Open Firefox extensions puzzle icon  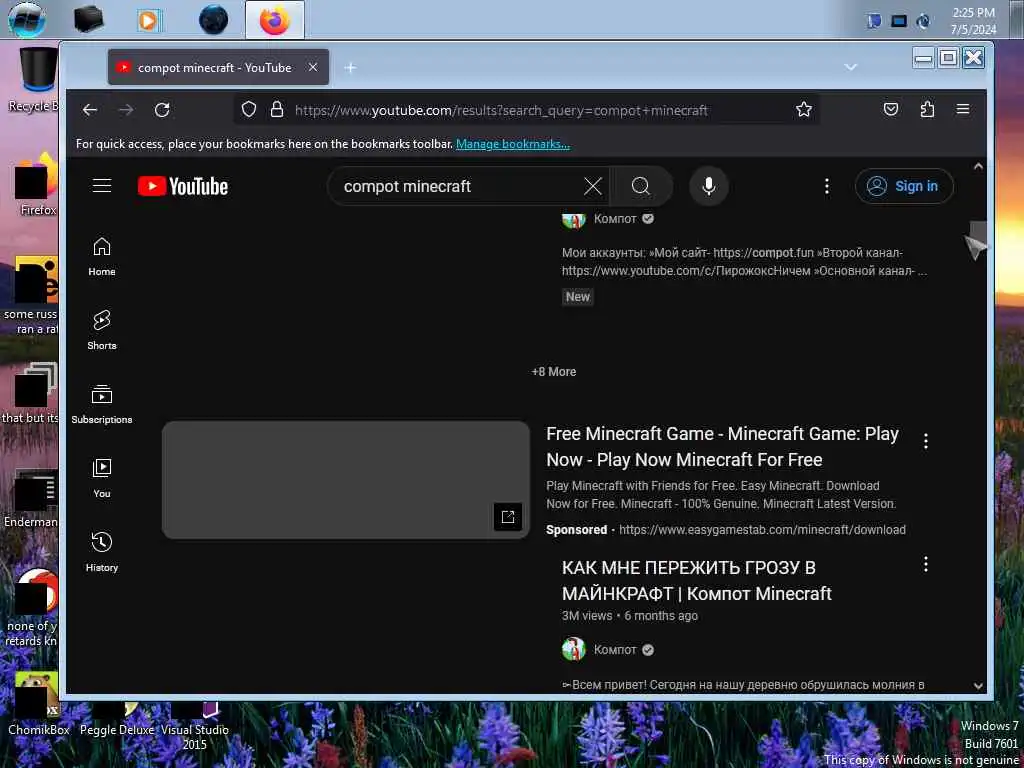pos(927,110)
